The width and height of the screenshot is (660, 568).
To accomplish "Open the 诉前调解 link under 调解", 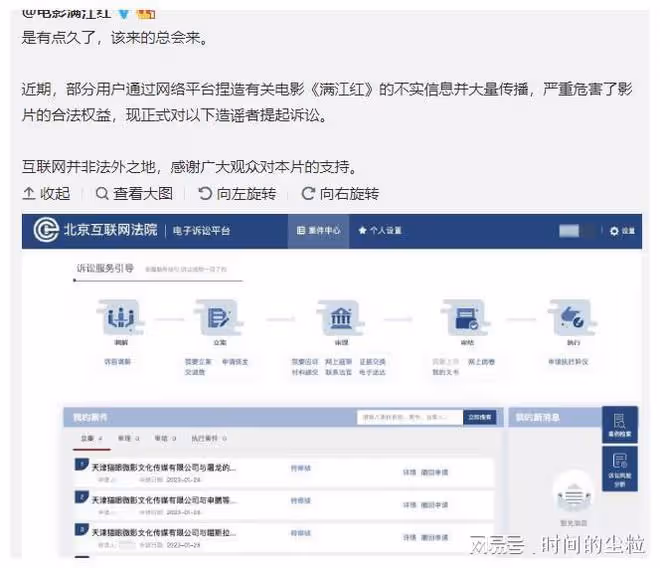I will 117,362.
